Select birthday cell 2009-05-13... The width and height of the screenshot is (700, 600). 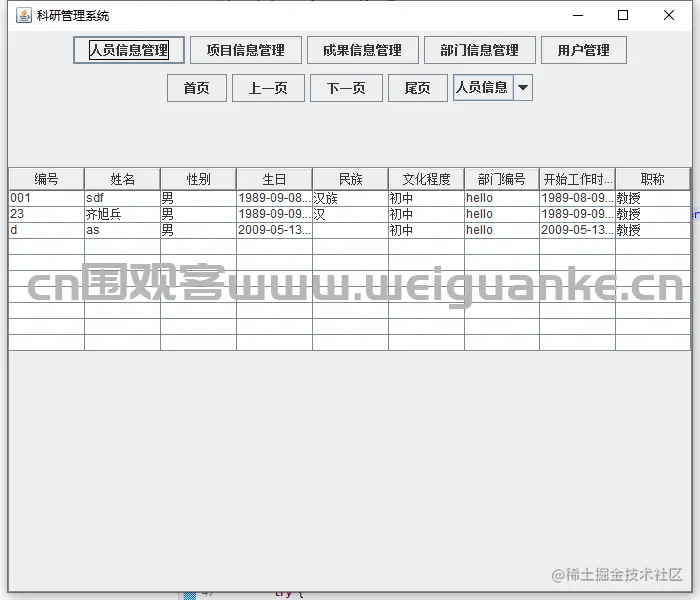point(274,230)
